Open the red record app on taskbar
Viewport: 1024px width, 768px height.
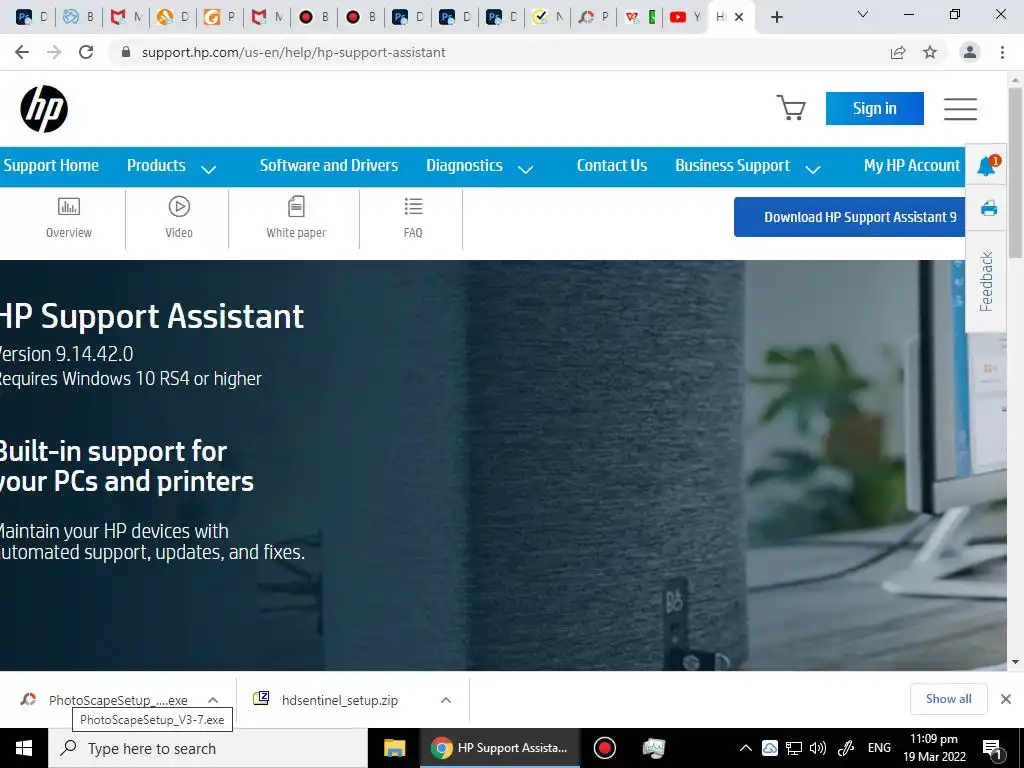604,748
